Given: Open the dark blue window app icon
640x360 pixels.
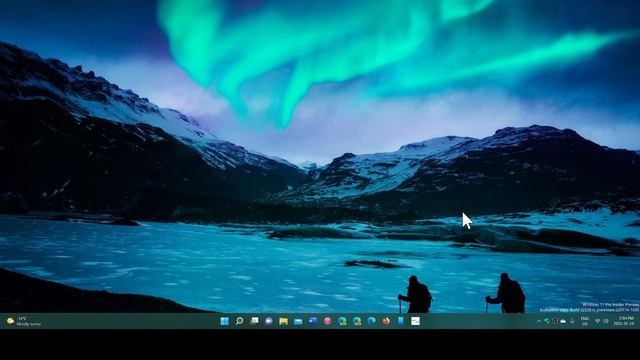Looking at the screenshot, I should (313, 321).
